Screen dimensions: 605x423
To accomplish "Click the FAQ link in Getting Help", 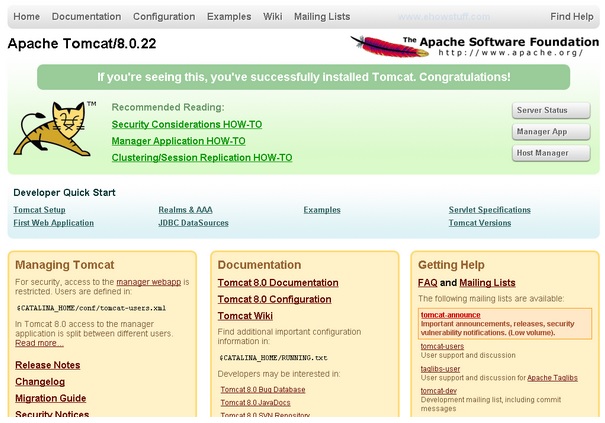I will pos(428,283).
